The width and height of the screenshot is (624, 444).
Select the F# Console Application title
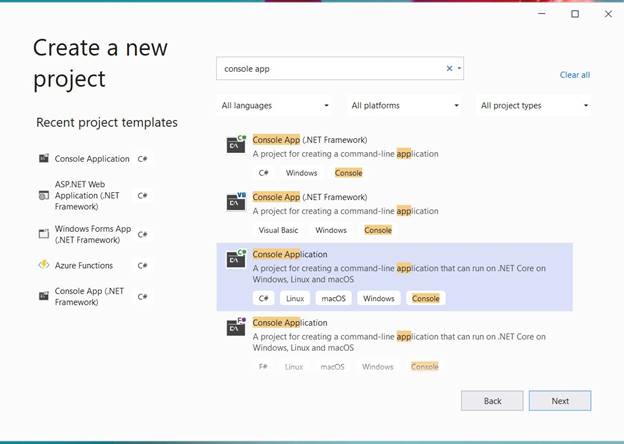click(290, 323)
